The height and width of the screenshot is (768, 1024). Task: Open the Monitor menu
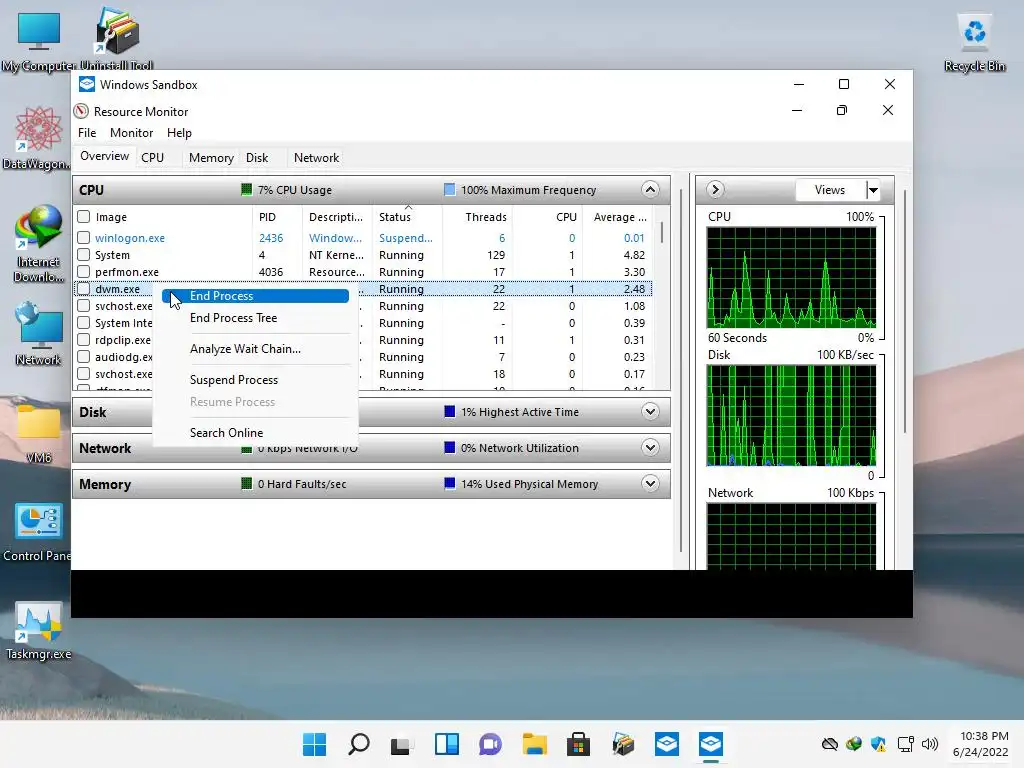click(131, 133)
